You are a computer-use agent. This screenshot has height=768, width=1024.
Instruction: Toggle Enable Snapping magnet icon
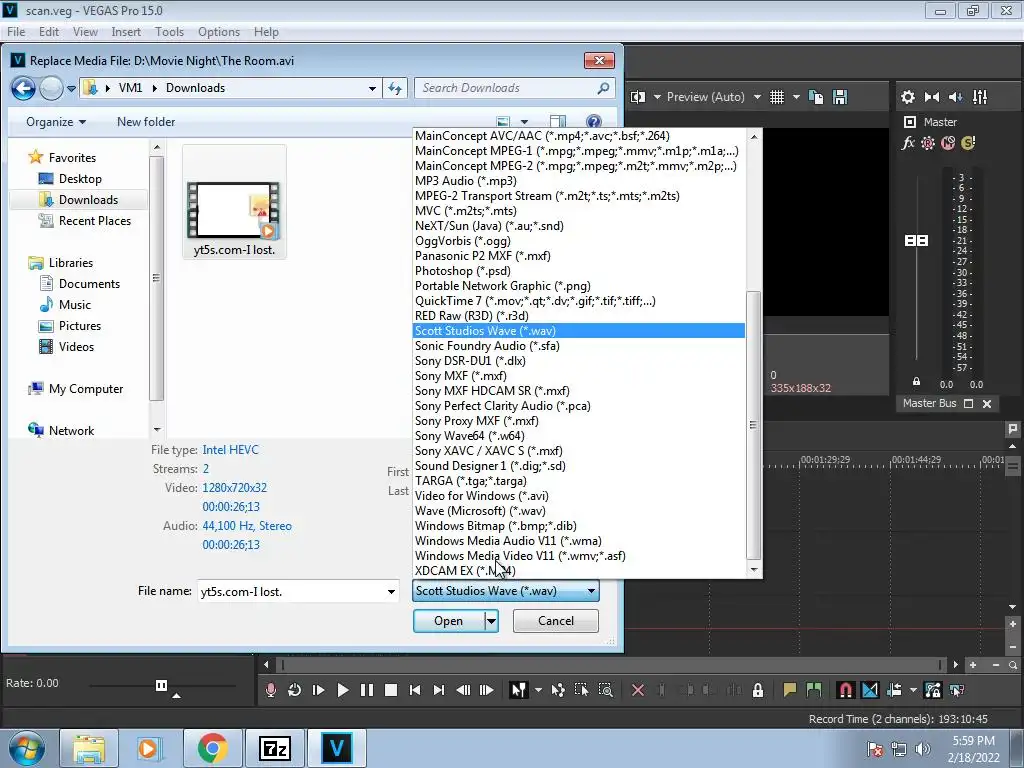tap(846, 690)
